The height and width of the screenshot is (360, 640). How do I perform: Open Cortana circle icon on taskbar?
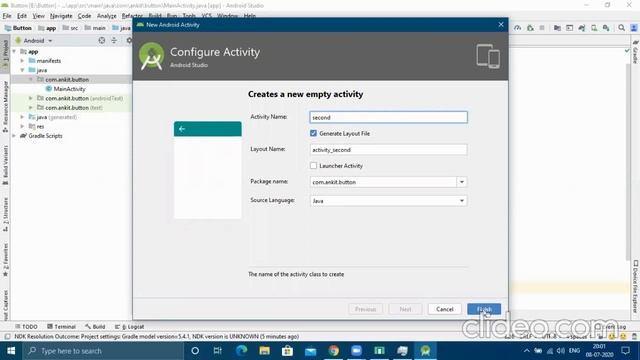[195, 351]
